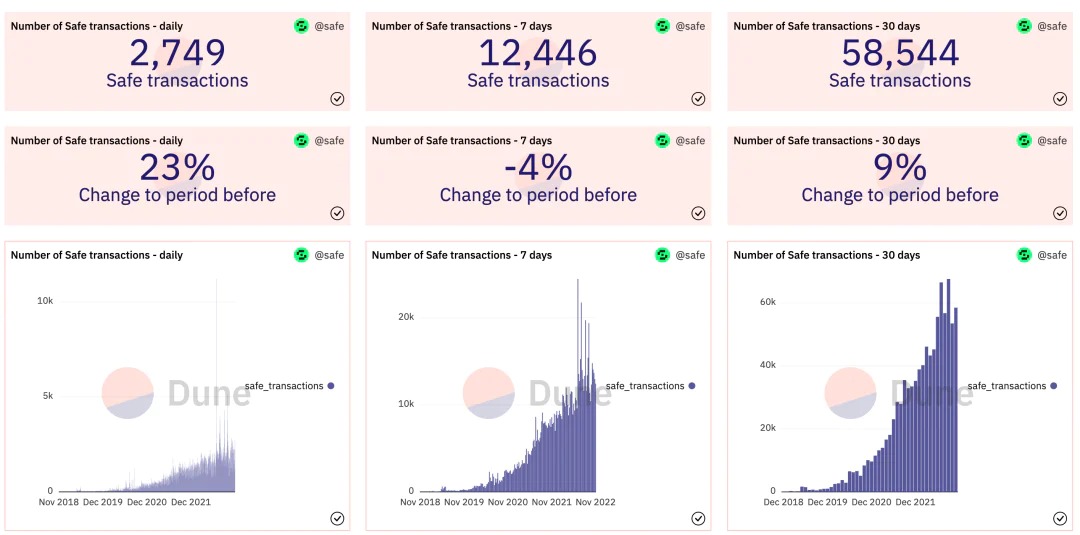This screenshot has height=535, width=1080.
Task: Click legend color dot in 30 days chart
Action: point(1054,386)
